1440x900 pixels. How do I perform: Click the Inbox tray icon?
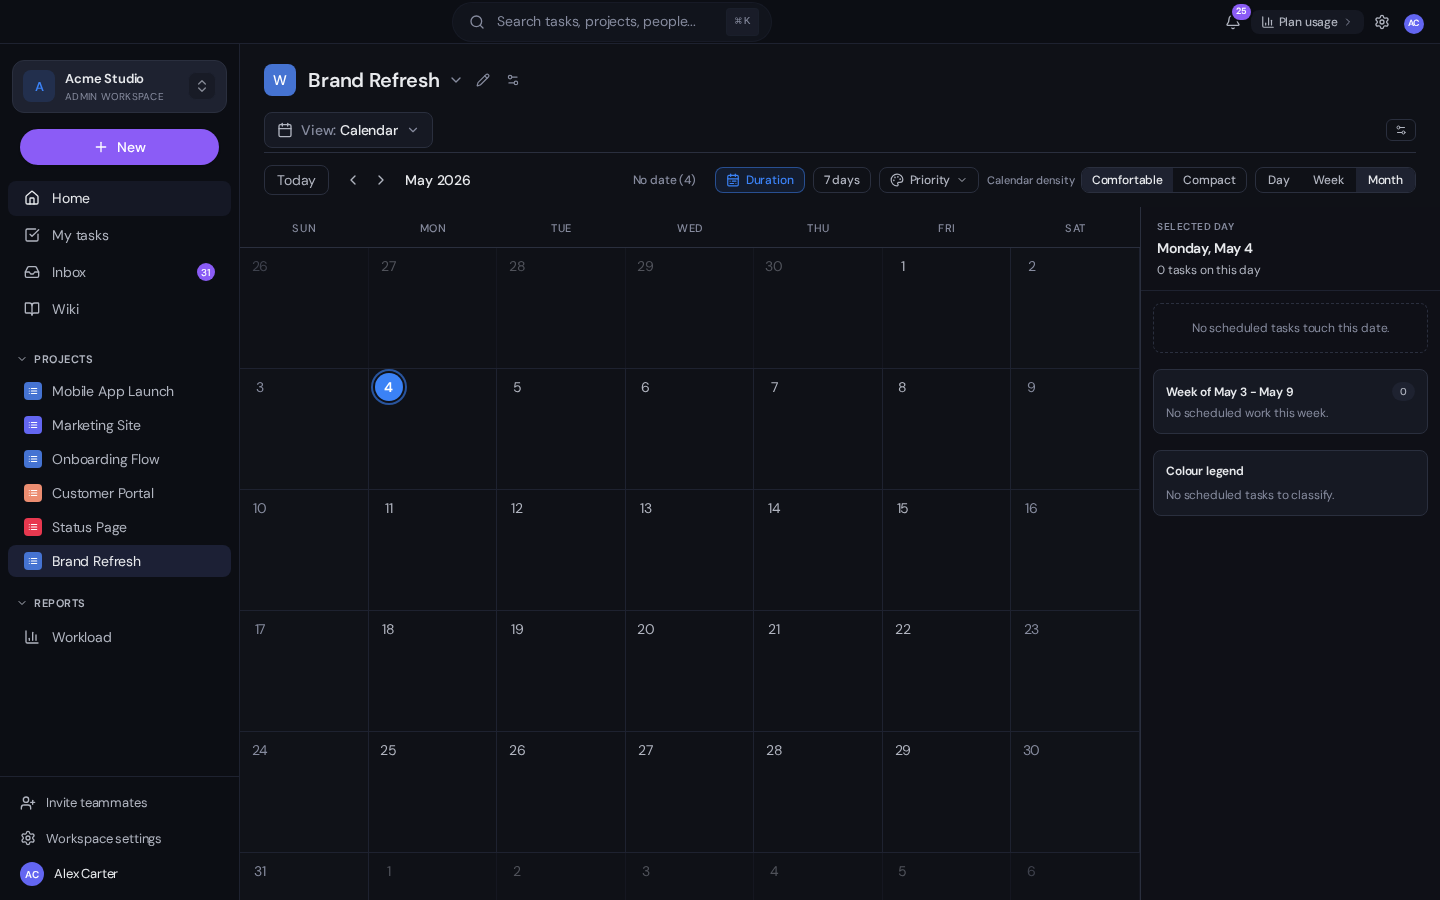[x=32, y=272]
